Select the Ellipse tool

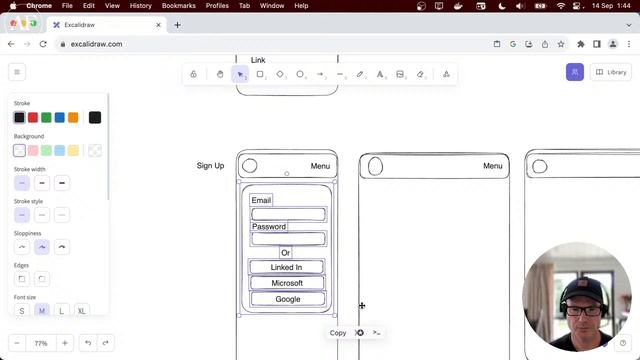pos(300,74)
